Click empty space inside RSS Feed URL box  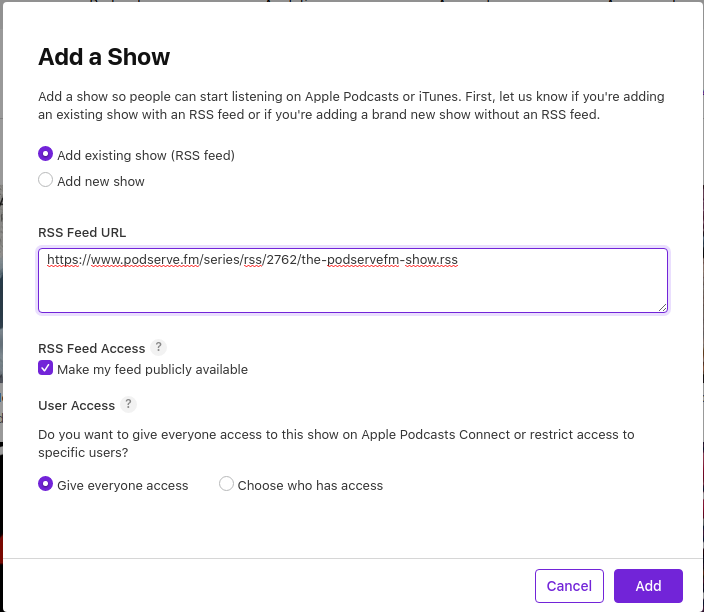353,292
